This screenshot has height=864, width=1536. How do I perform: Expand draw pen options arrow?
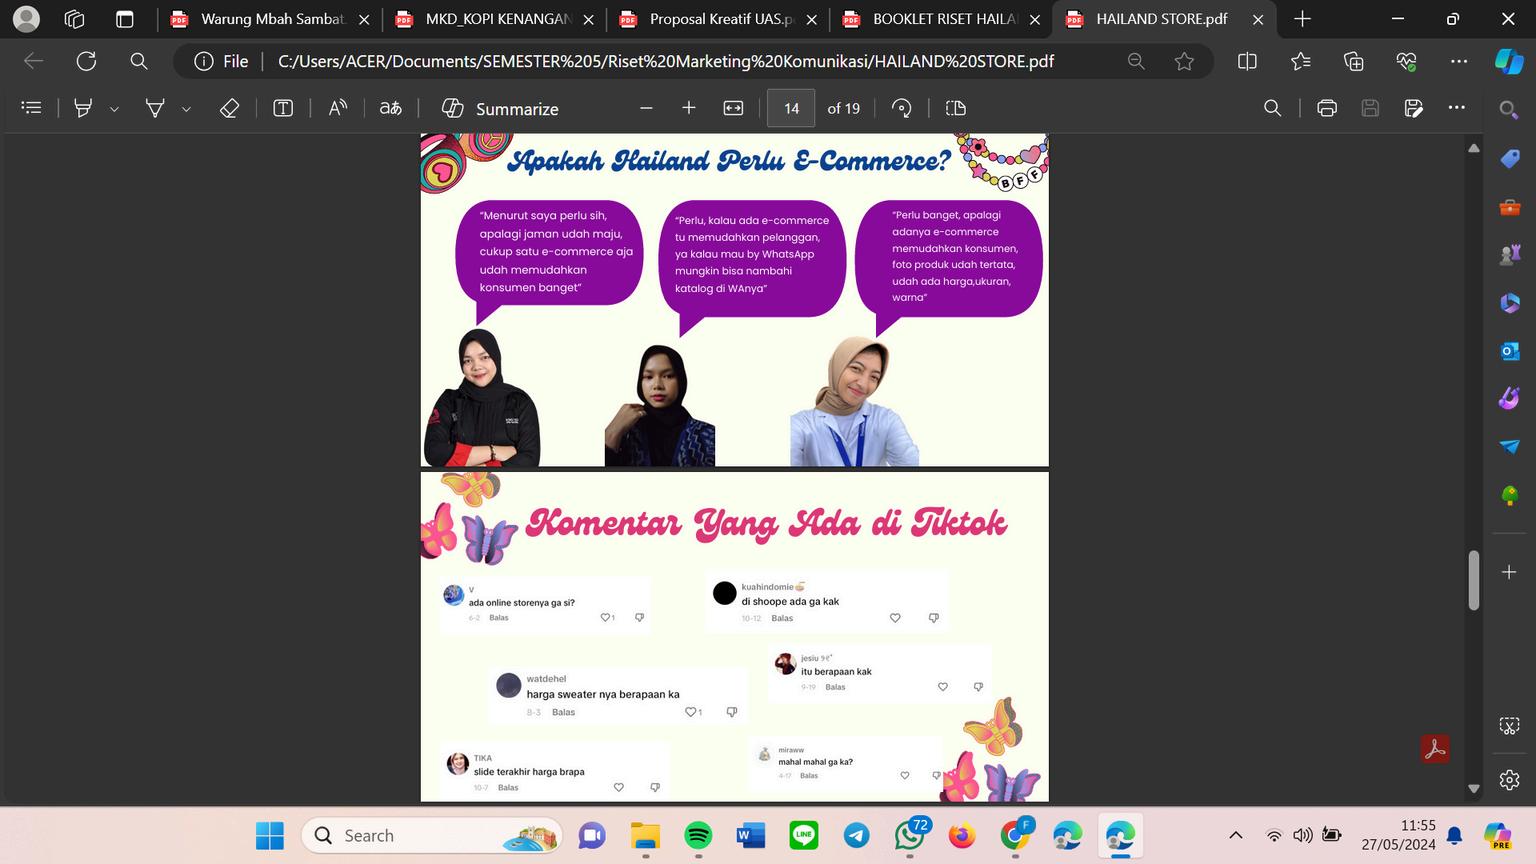(x=186, y=109)
